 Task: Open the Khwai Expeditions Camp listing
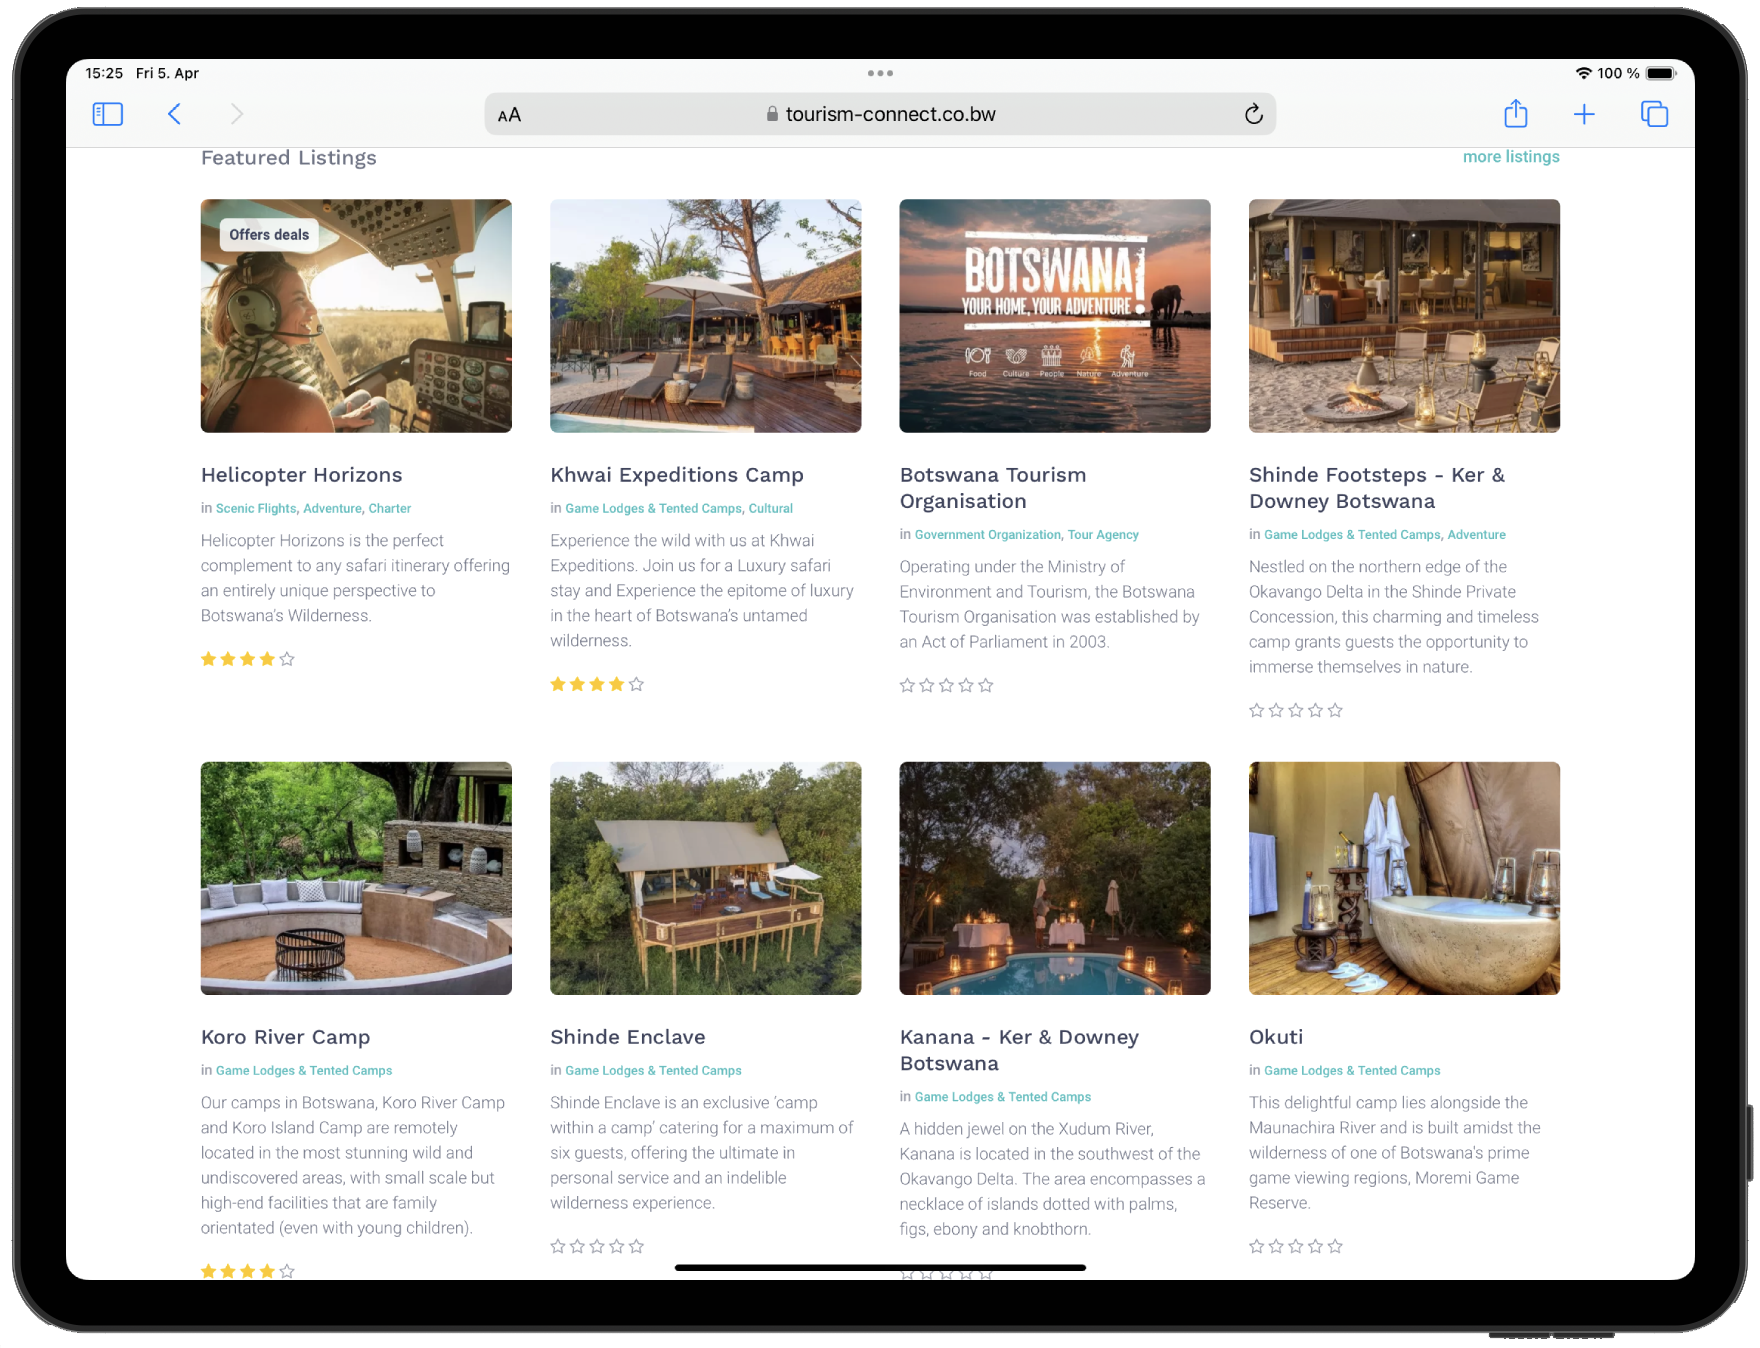[676, 474]
